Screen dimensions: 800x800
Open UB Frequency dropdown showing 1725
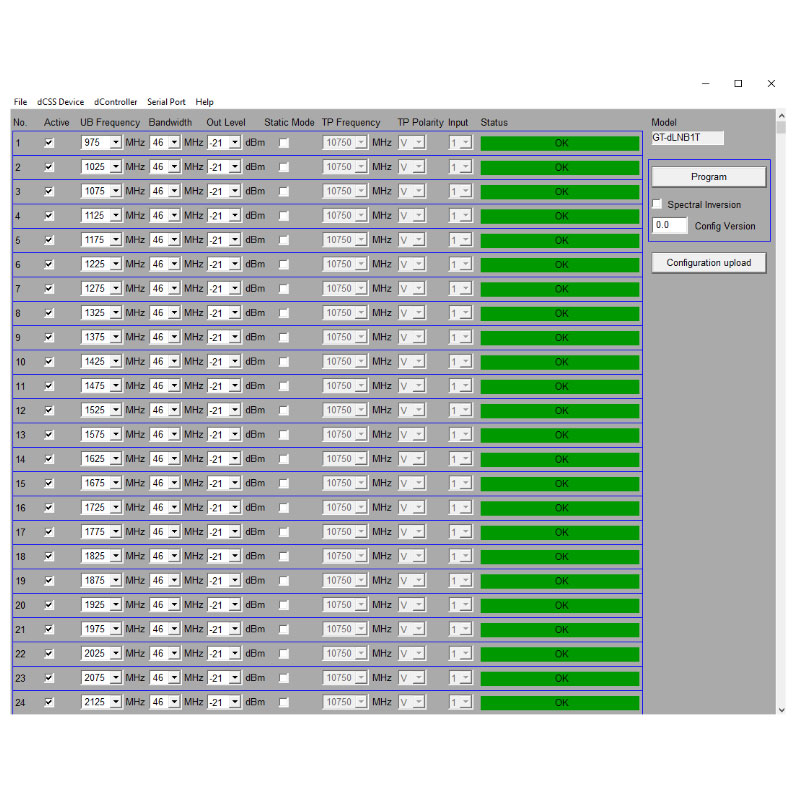pyautogui.click(x=116, y=508)
